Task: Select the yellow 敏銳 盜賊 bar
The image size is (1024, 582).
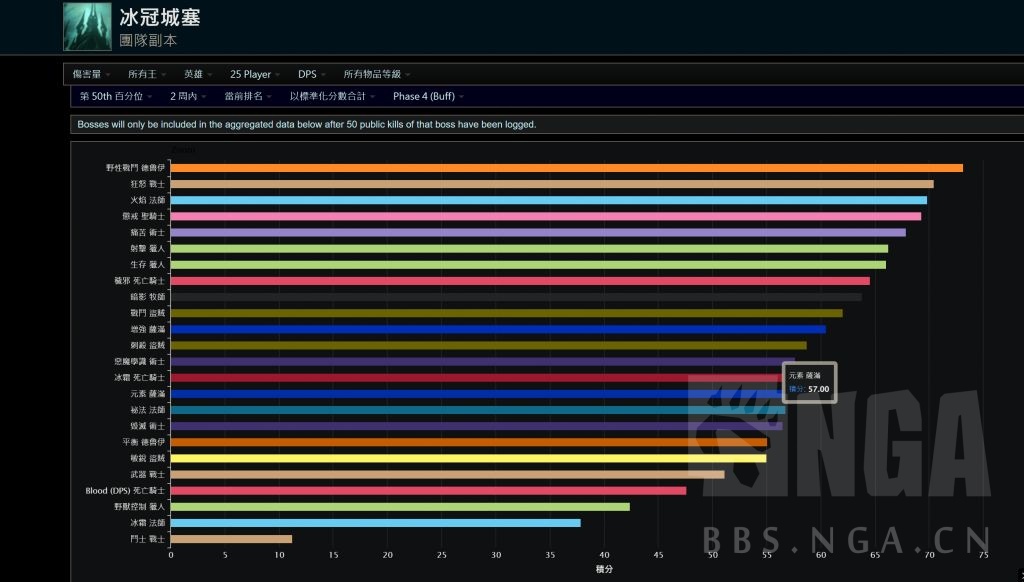Action: click(468, 458)
